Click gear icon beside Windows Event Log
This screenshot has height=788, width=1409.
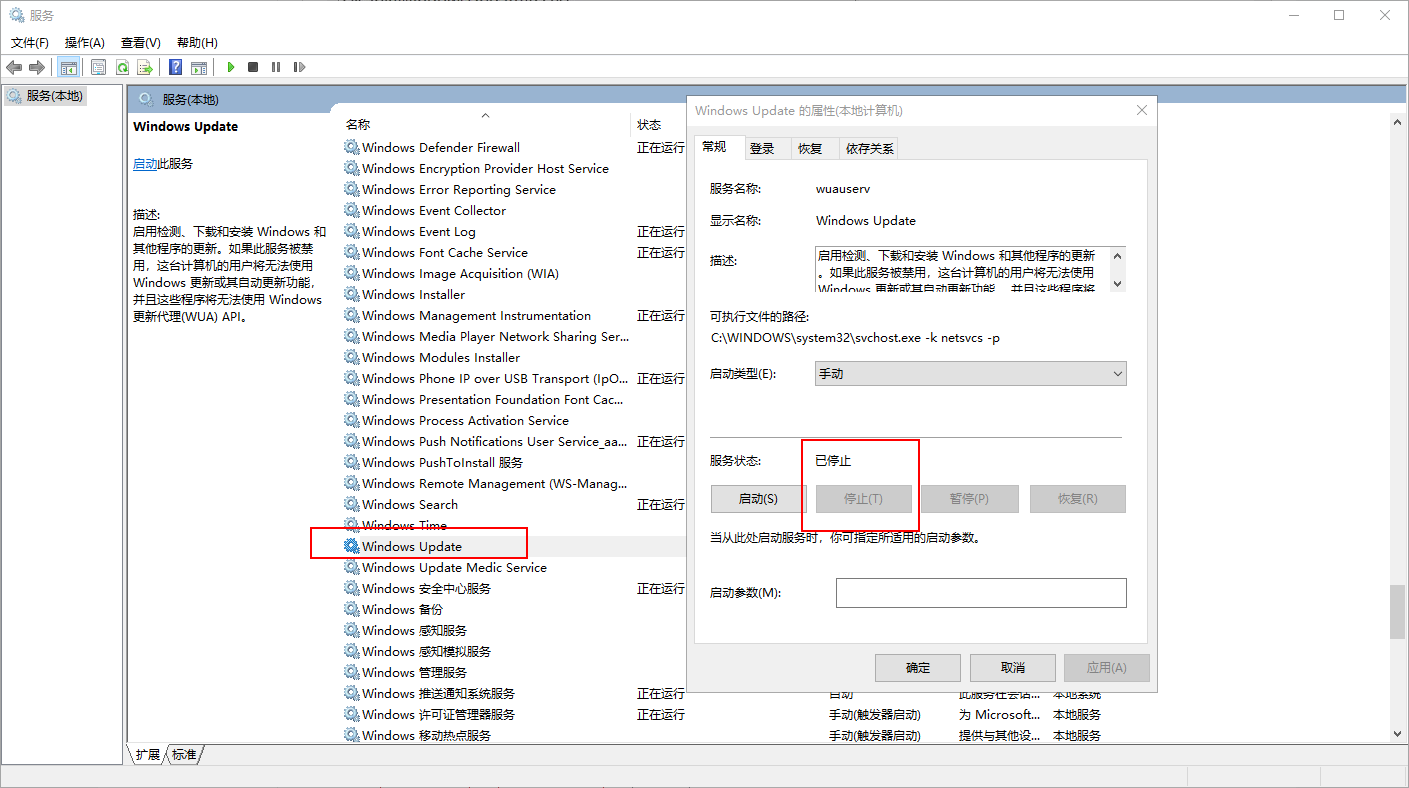(352, 231)
